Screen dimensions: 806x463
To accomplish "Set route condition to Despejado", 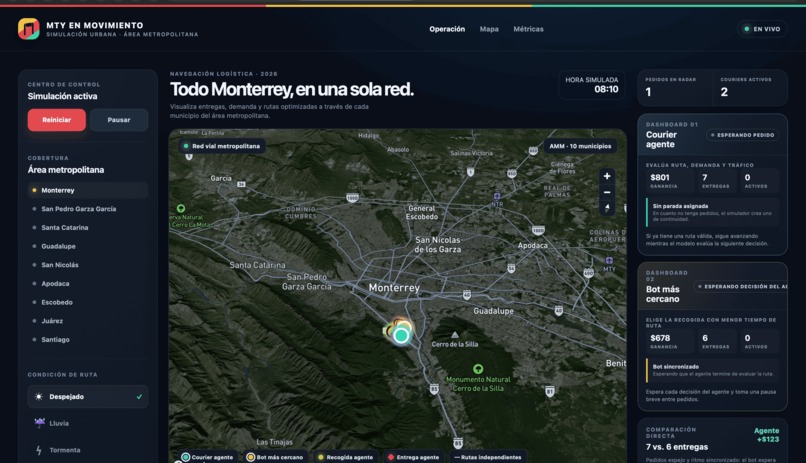I will click(x=88, y=397).
